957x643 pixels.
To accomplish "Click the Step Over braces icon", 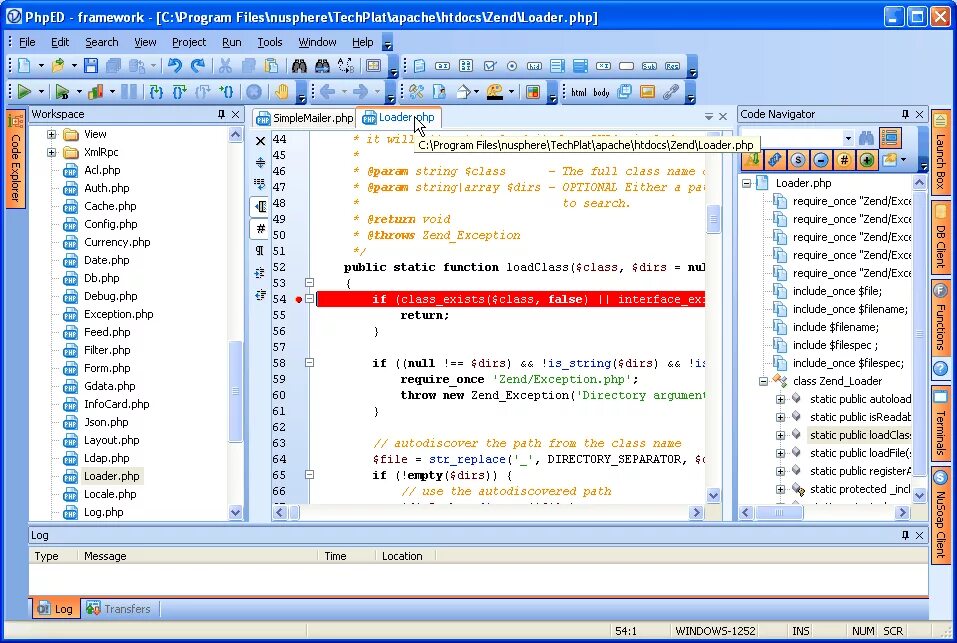I will click(x=179, y=92).
